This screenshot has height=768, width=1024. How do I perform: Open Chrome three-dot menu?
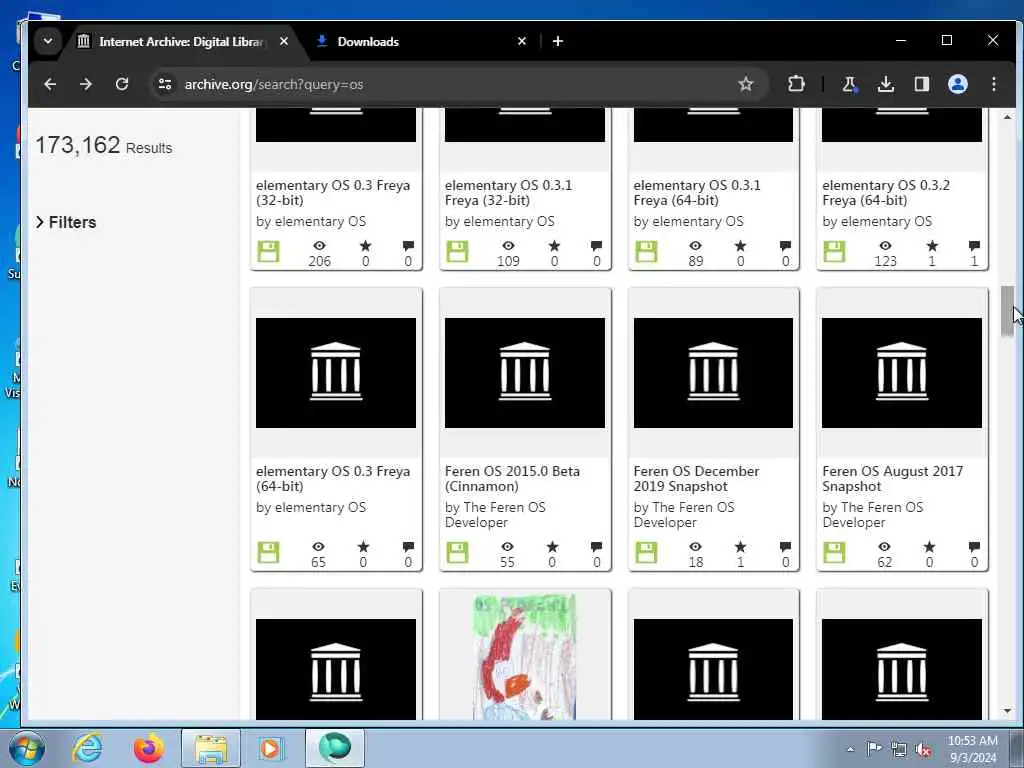click(x=993, y=84)
